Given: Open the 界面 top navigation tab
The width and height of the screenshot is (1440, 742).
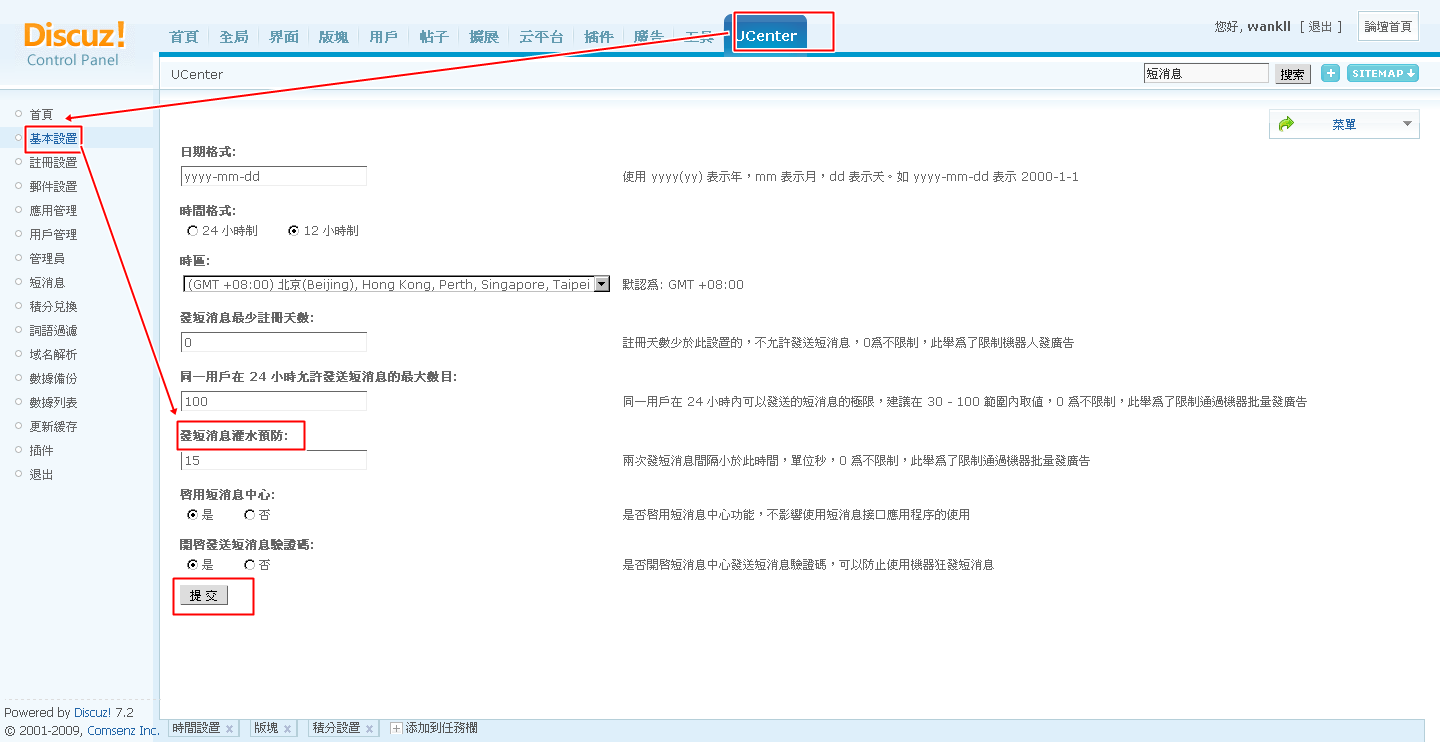Looking at the screenshot, I should [284, 37].
